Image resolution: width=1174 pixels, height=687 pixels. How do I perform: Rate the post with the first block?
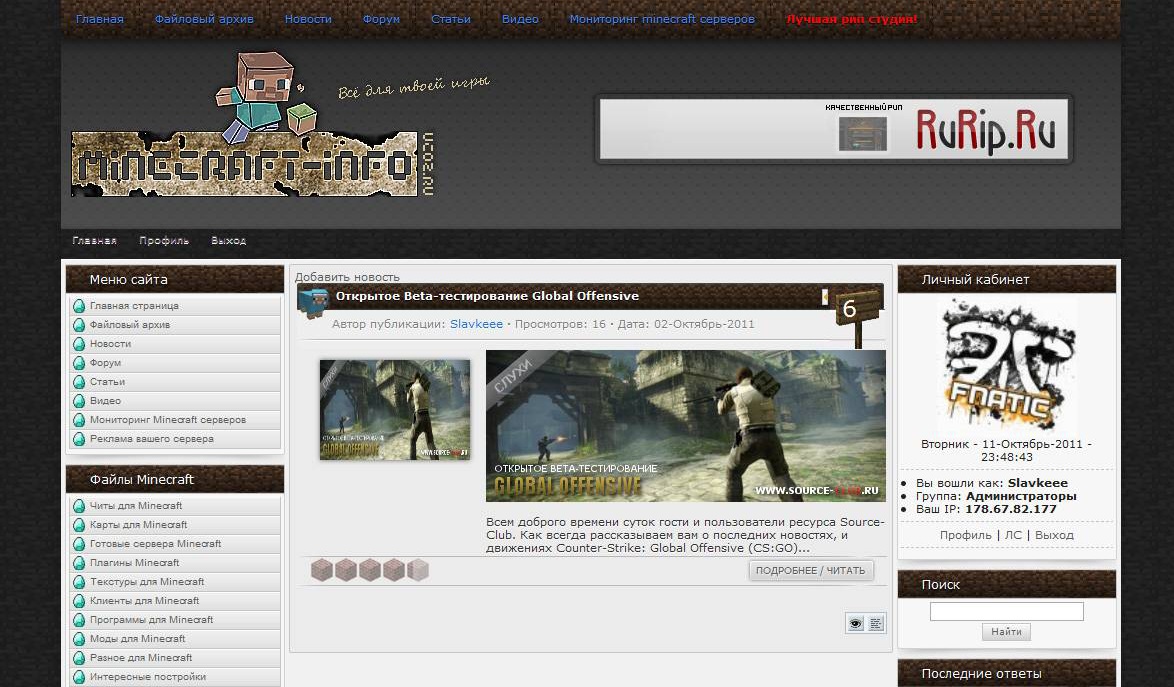322,570
